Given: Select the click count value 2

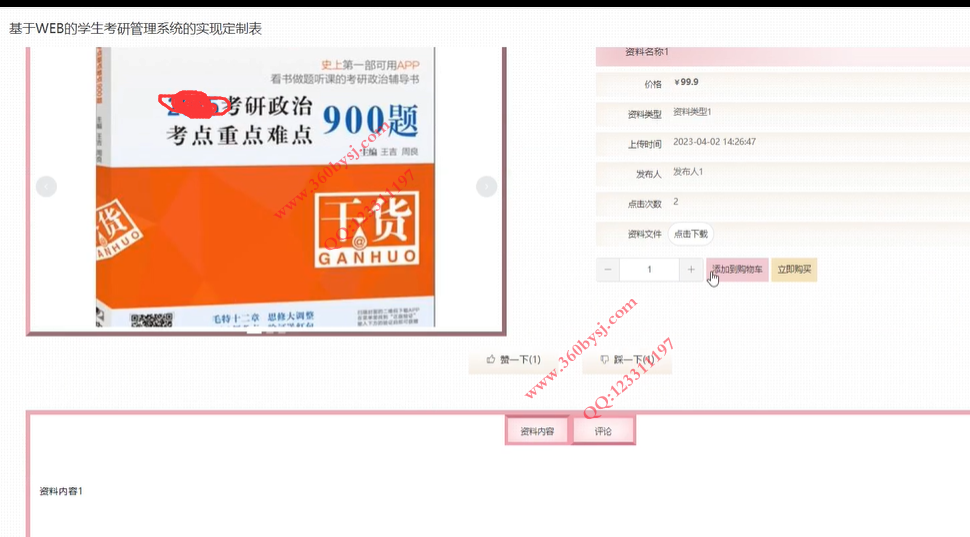Looking at the screenshot, I should point(676,202).
